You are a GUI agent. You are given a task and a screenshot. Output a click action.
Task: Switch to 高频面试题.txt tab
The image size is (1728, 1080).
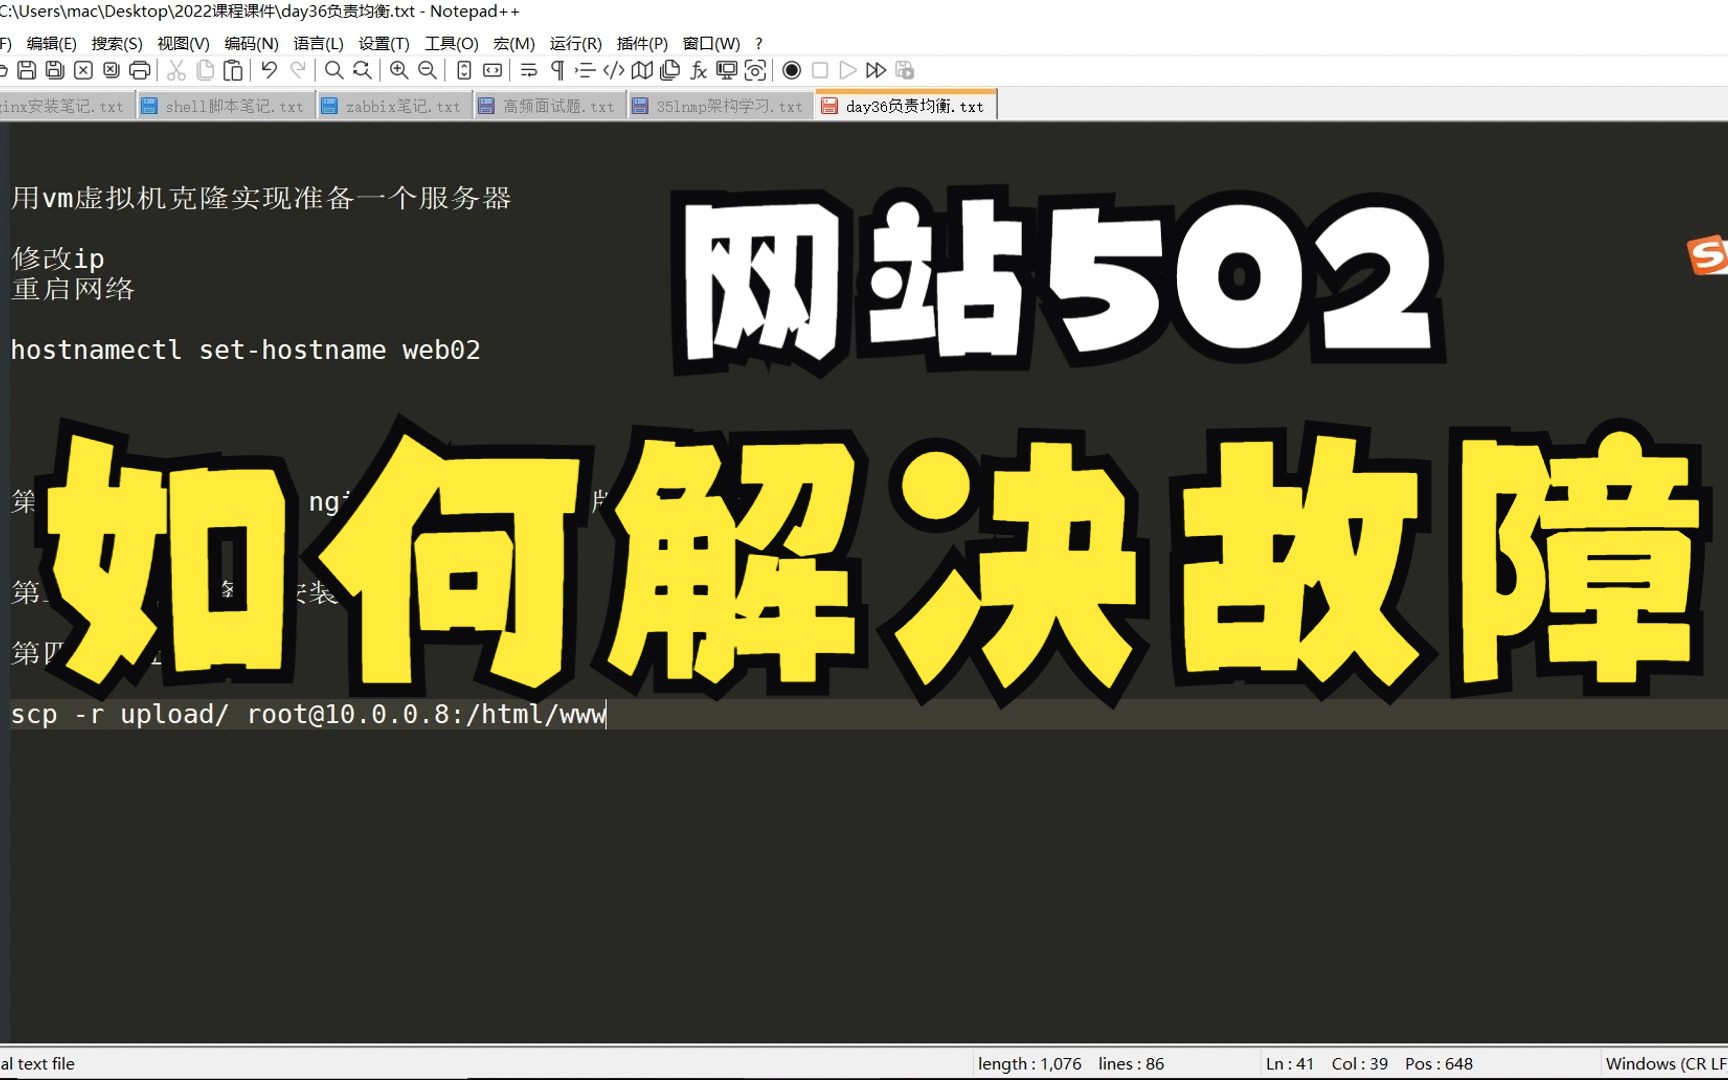coord(548,106)
